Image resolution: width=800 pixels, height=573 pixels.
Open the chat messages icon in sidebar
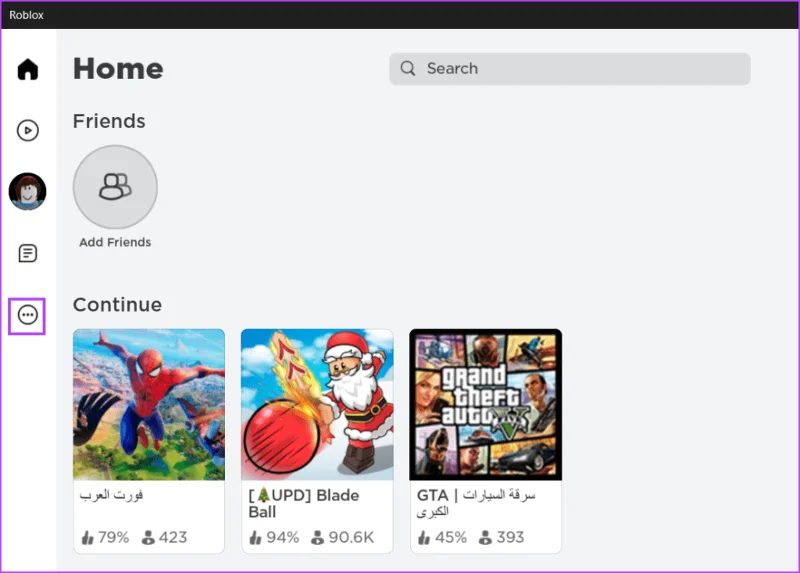[x=28, y=253]
